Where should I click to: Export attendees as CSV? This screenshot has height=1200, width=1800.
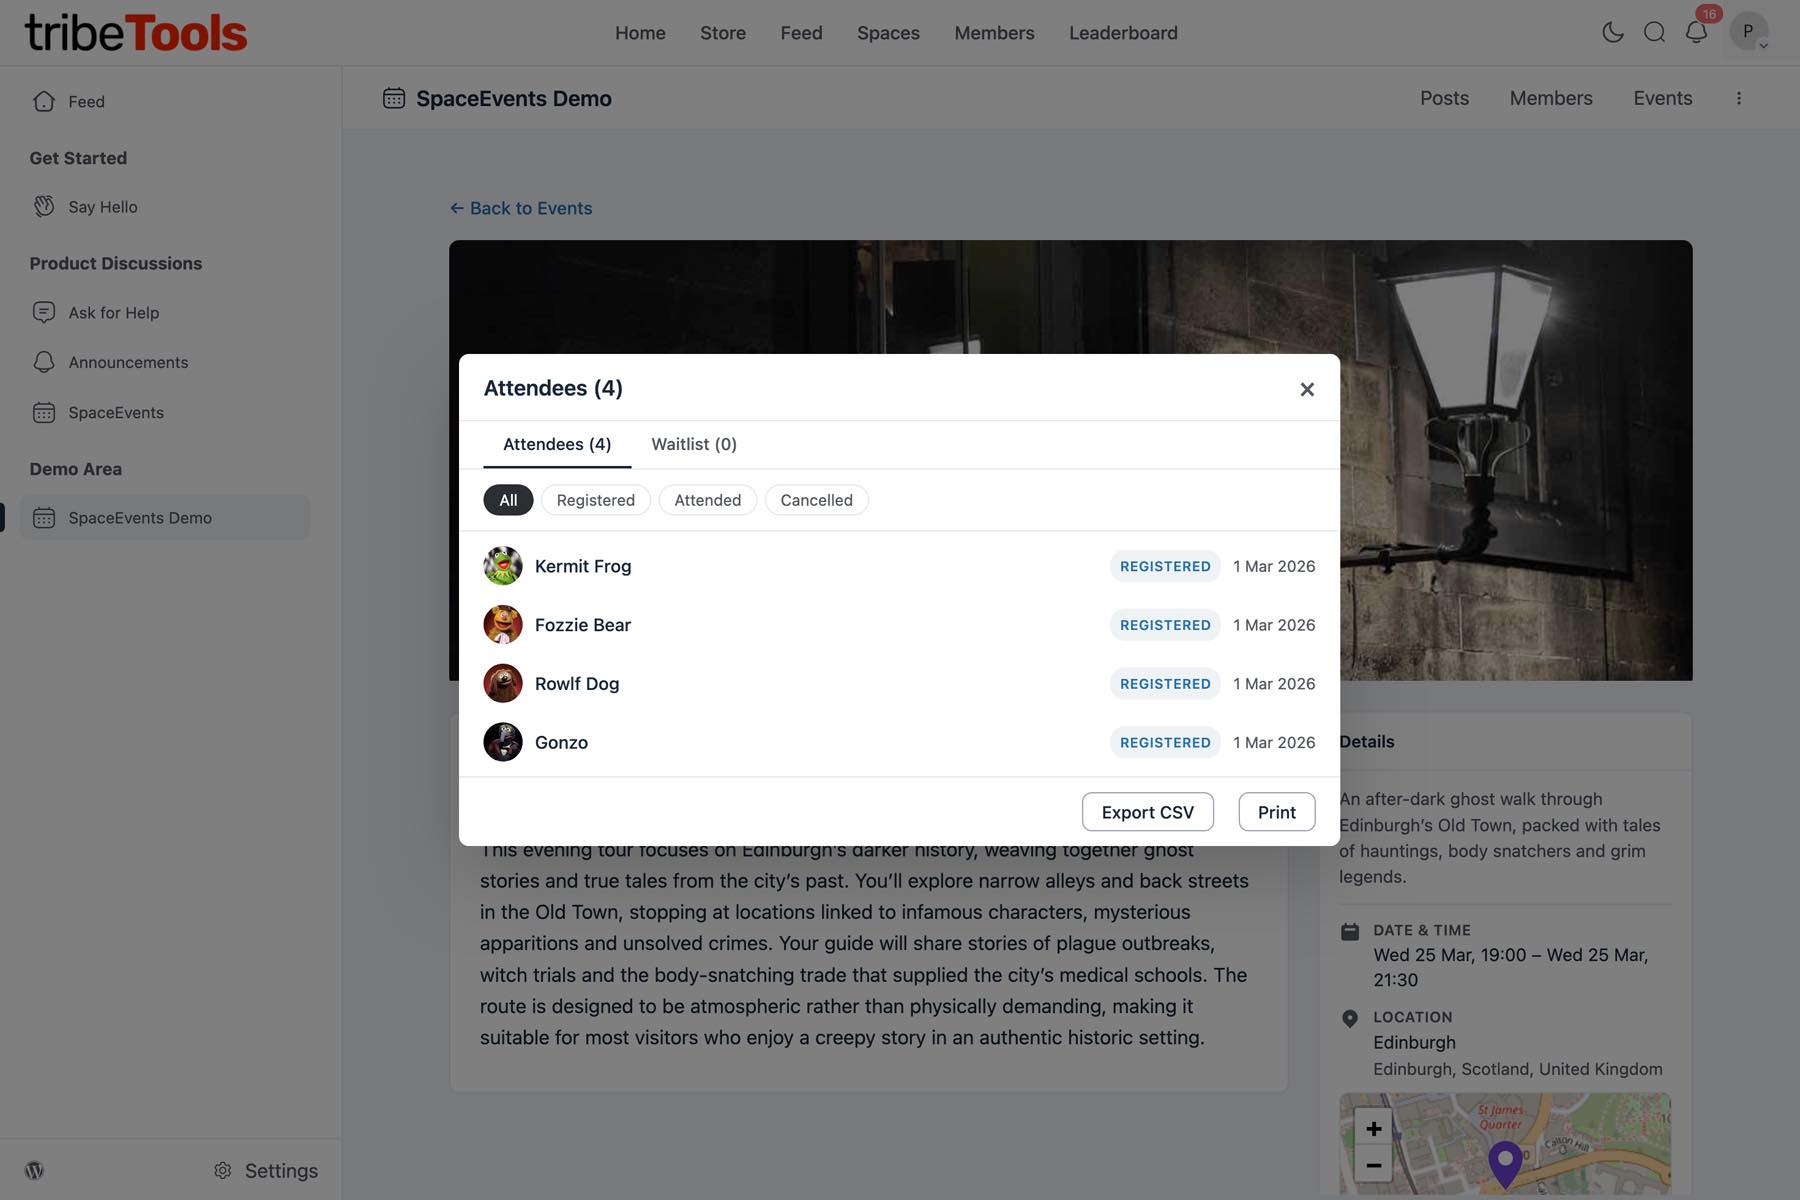(x=1147, y=812)
